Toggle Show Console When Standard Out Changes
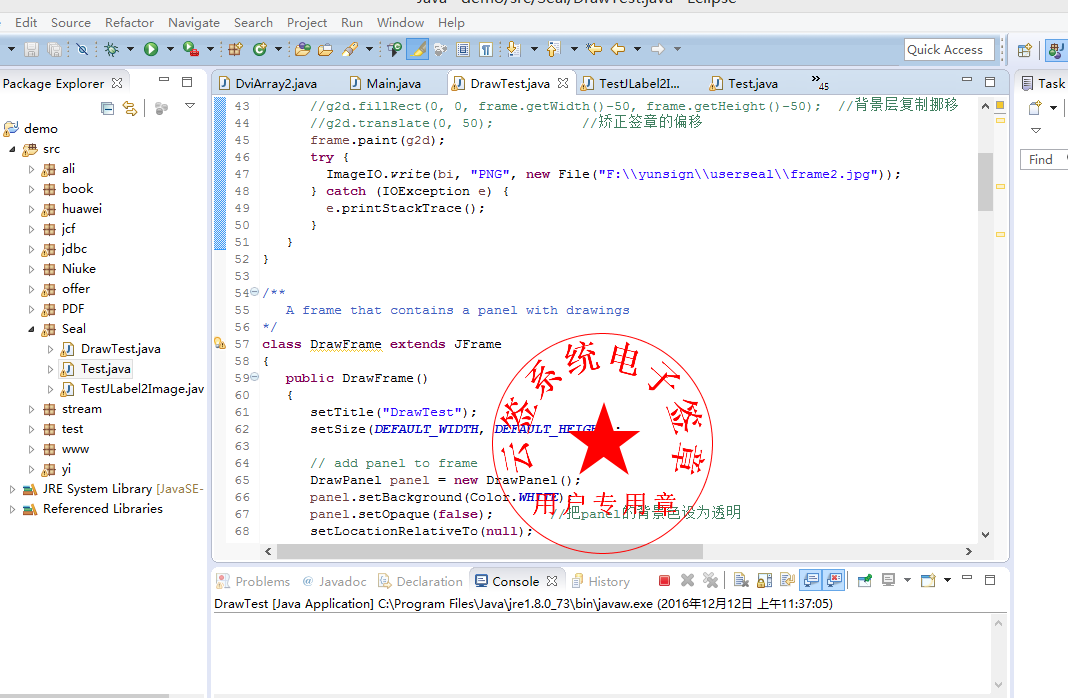The image size is (1068, 698). tap(811, 580)
